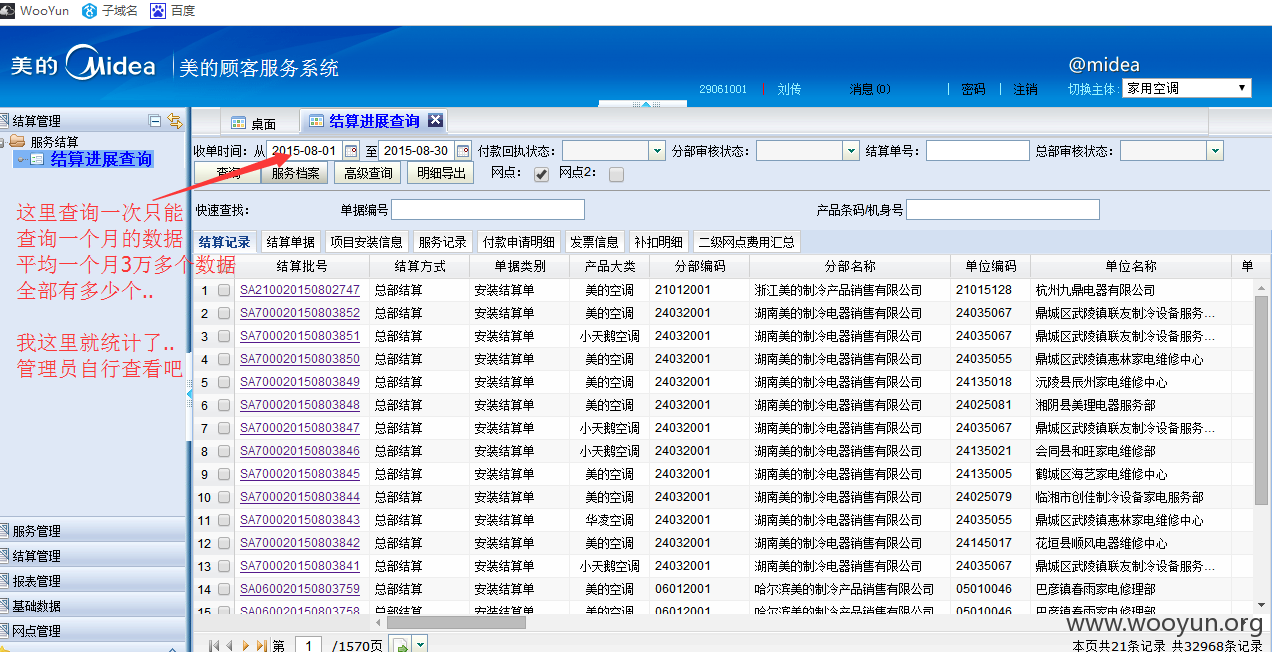Switch to 二级网点费用汇总 tab
Viewport: 1272px width, 652px height.
pyautogui.click(x=747, y=242)
